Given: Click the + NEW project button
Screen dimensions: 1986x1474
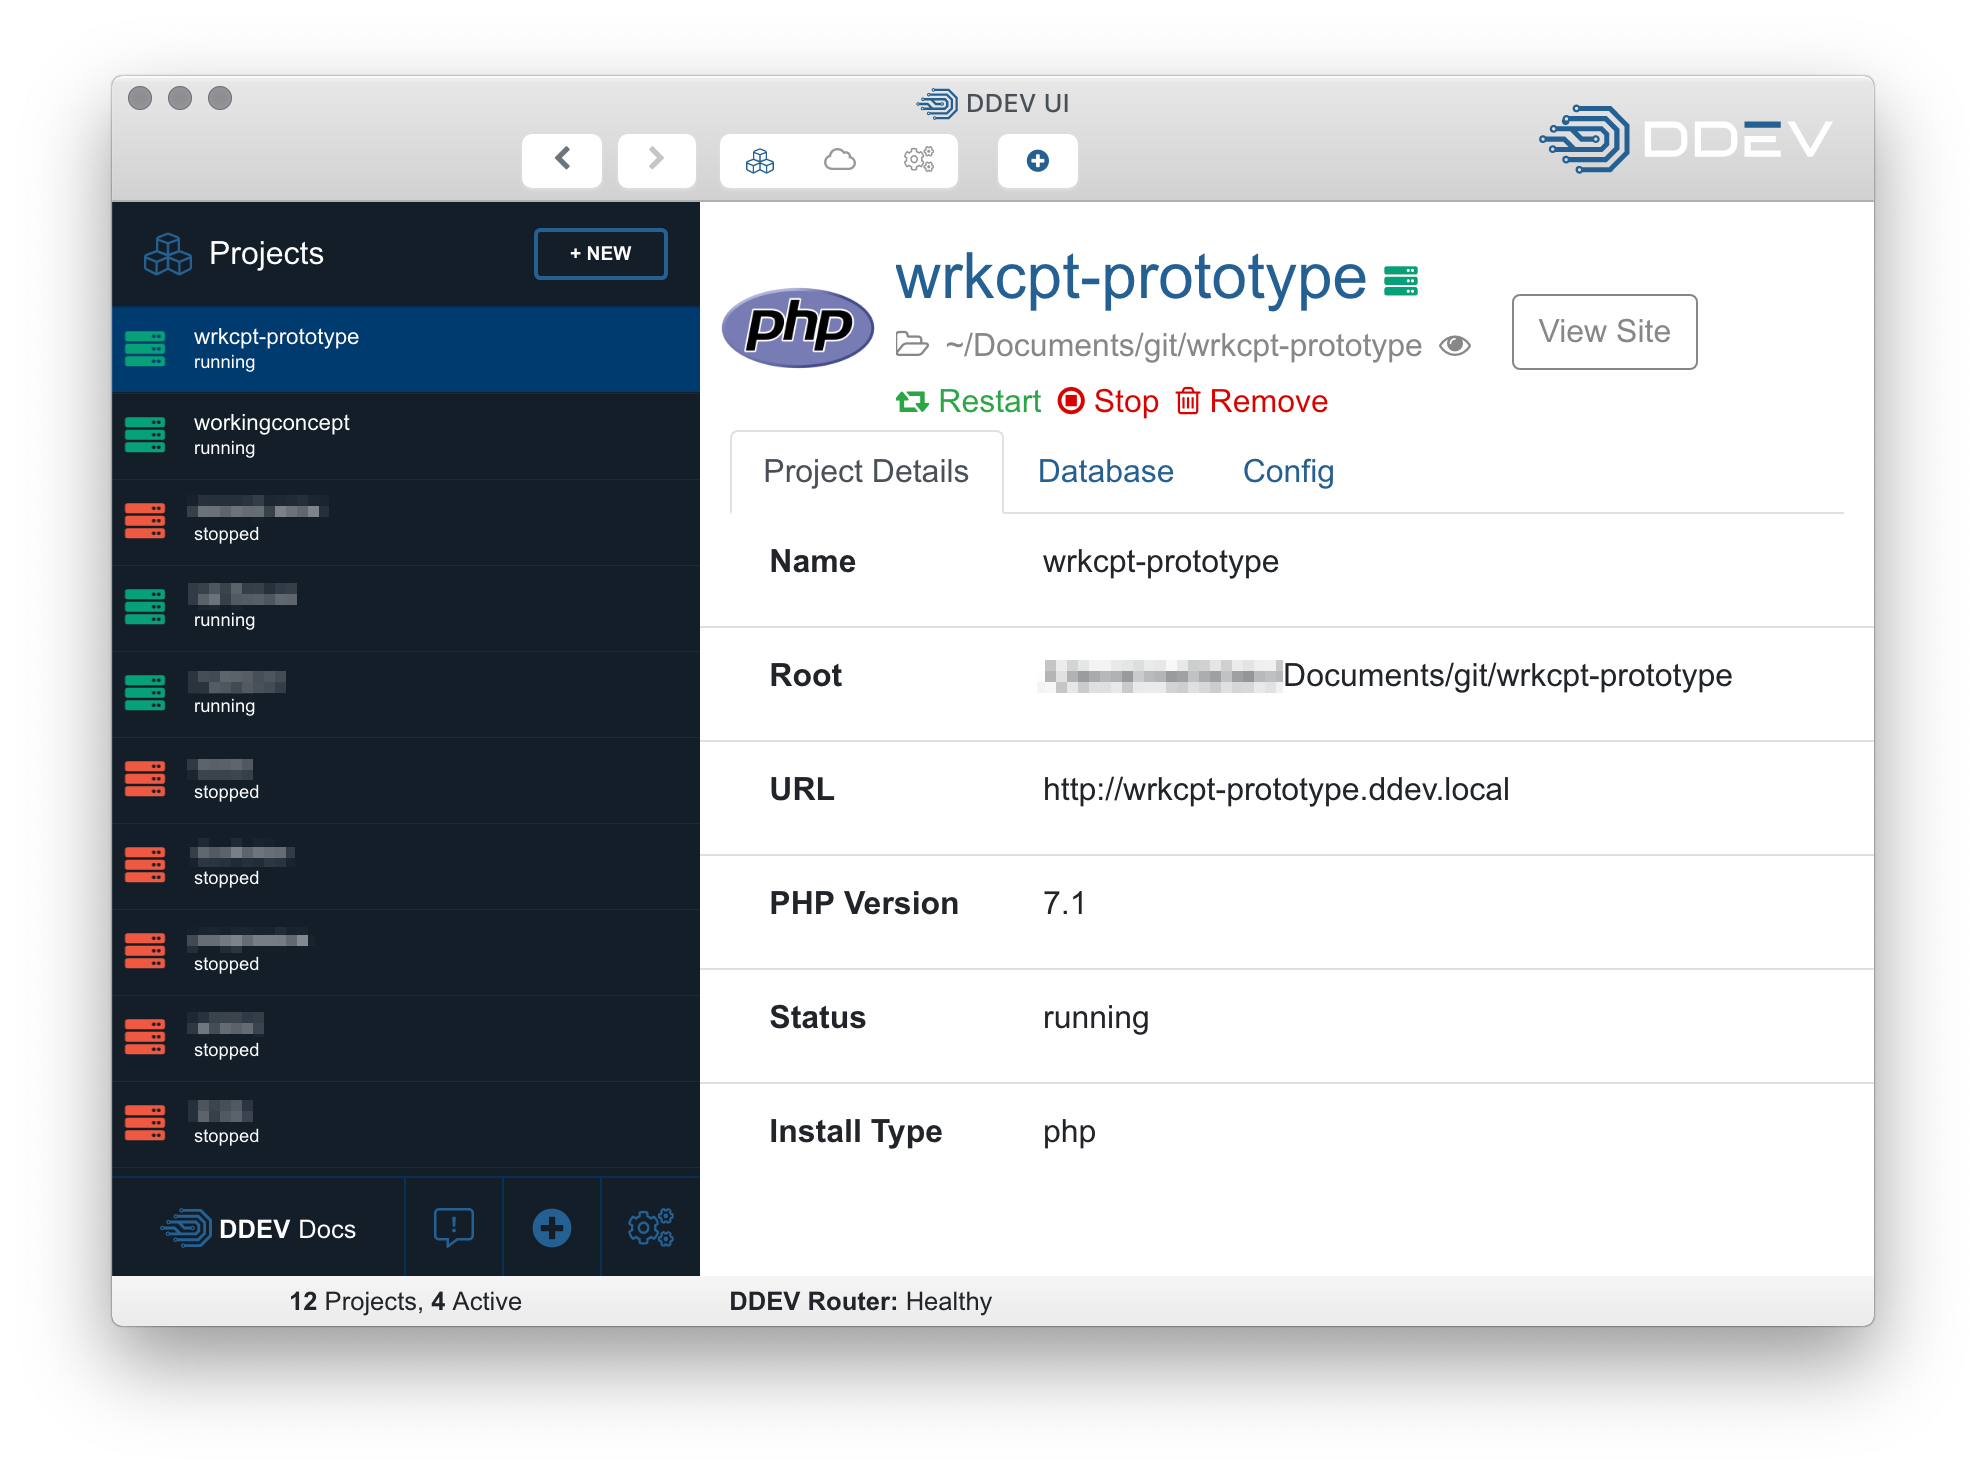Looking at the screenshot, I should click(x=601, y=254).
